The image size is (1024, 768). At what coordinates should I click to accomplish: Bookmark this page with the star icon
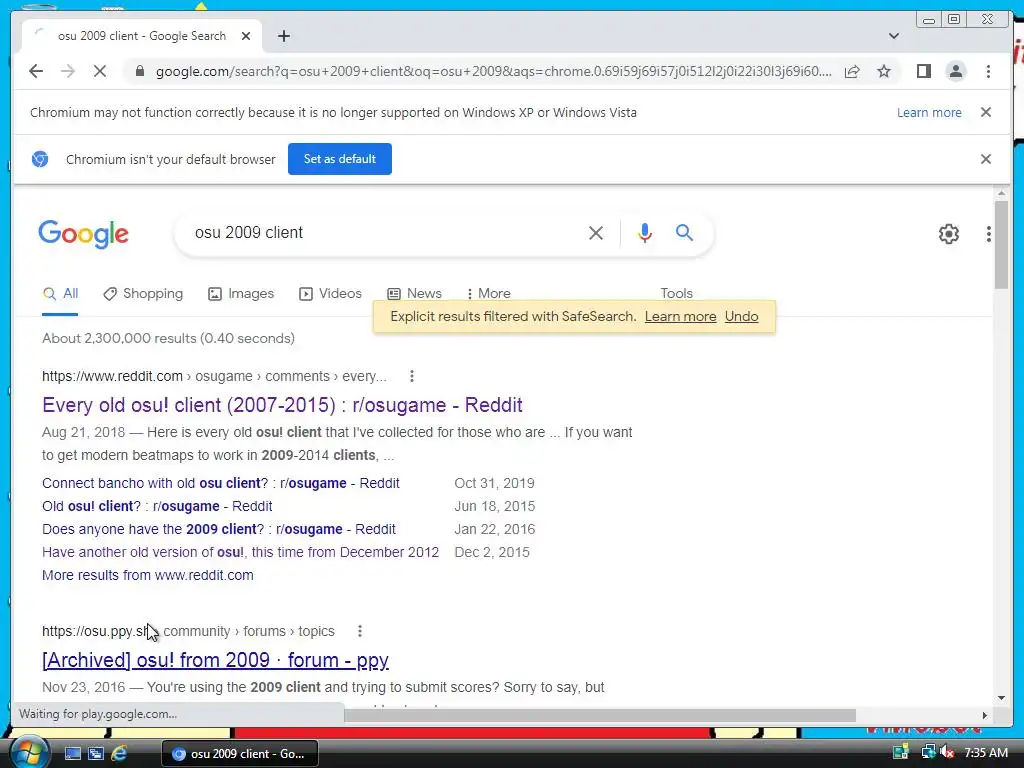coord(884,71)
